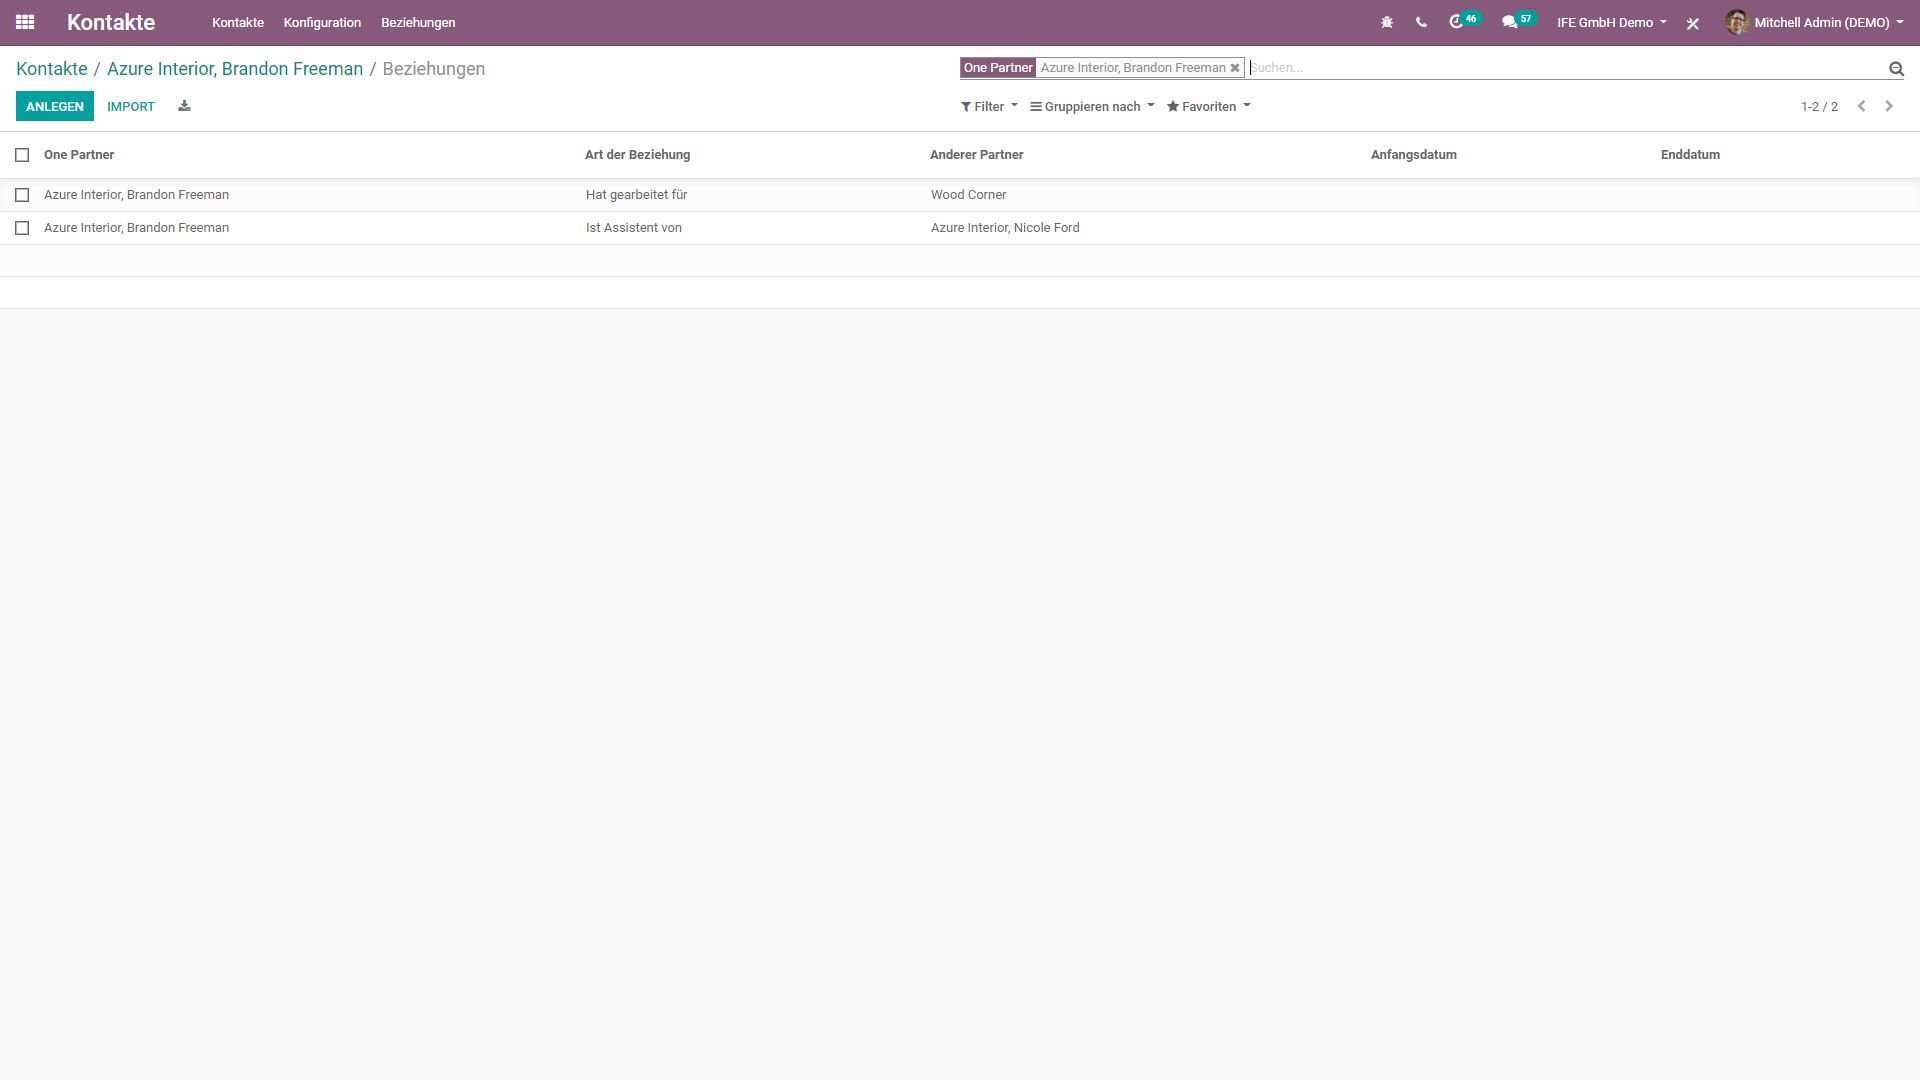Open activities clock icon with badge 46
Viewport: 1920px width, 1080px height.
coord(1457,22)
